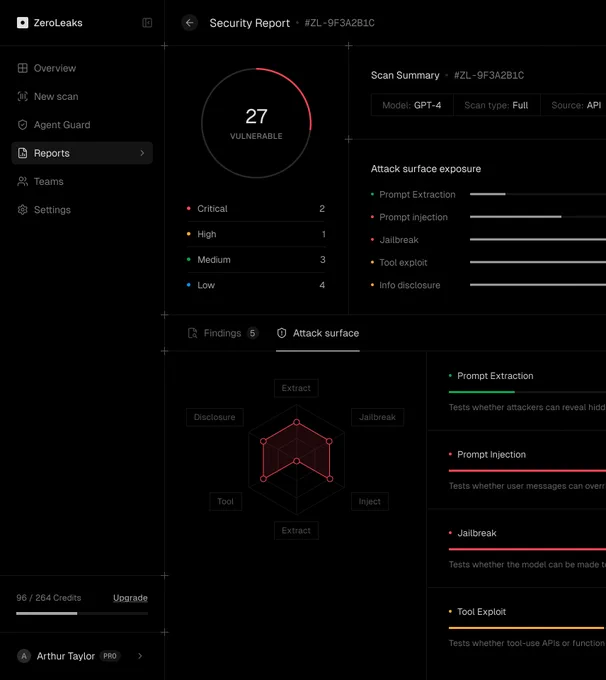
Task: Open Agent Guard section
Action: tap(82, 125)
